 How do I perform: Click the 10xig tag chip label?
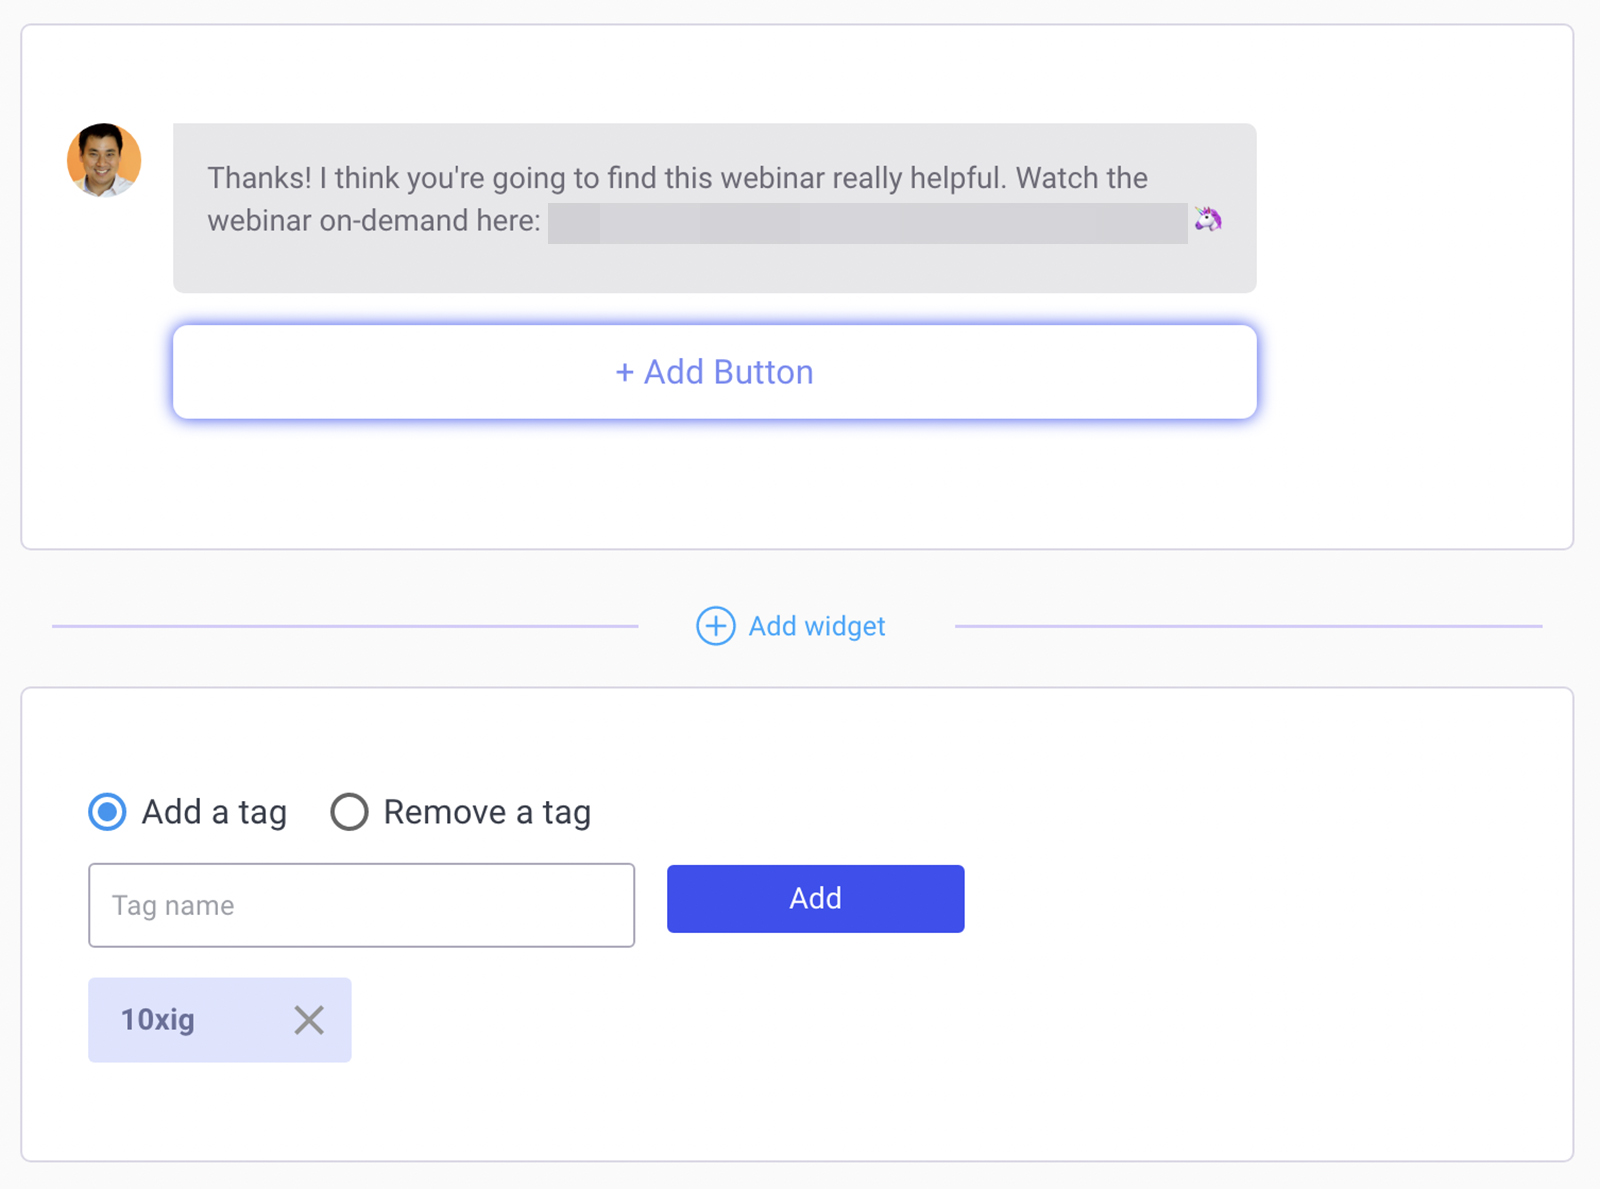coord(158,1020)
